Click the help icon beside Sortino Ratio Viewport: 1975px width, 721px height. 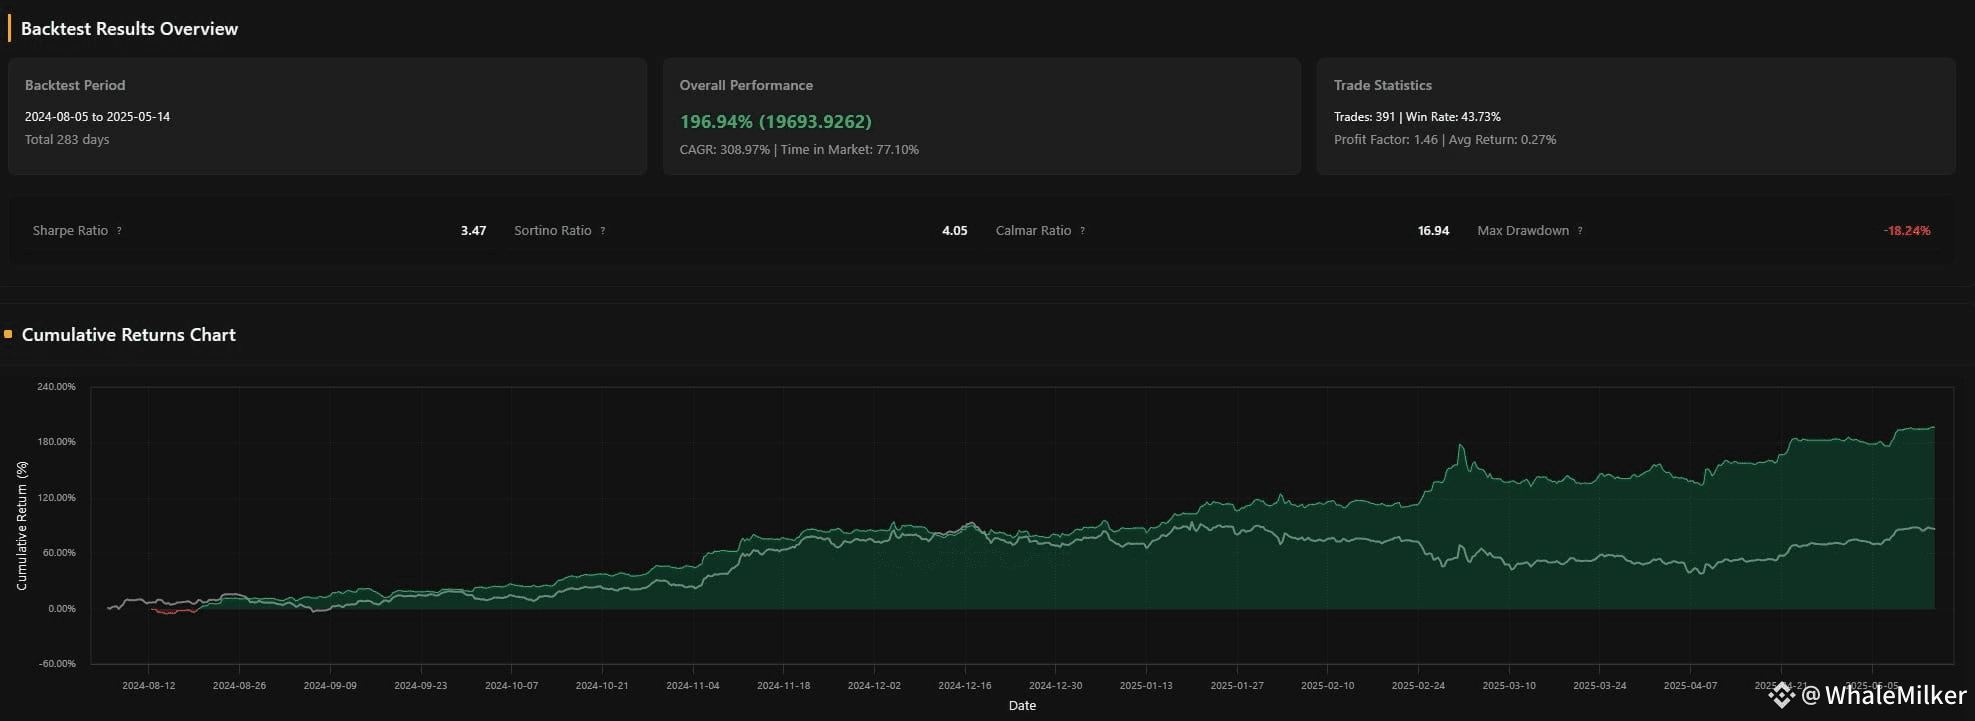click(x=603, y=231)
